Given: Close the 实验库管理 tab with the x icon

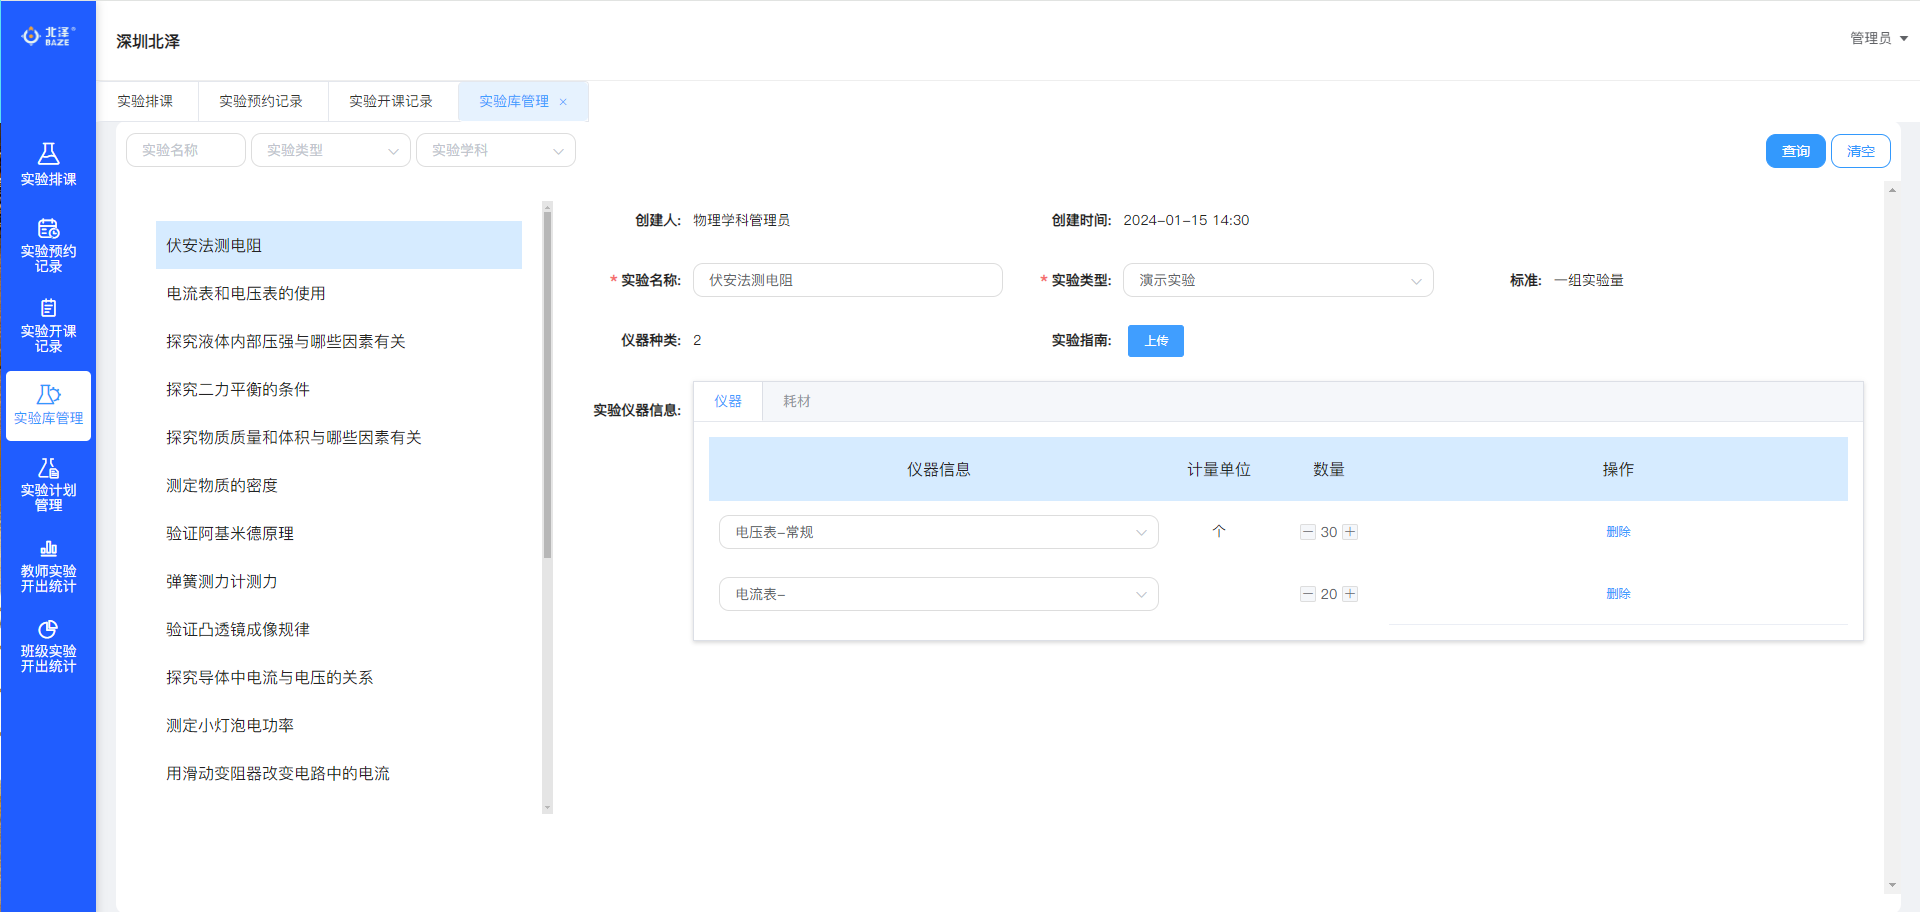Looking at the screenshot, I should [x=563, y=102].
